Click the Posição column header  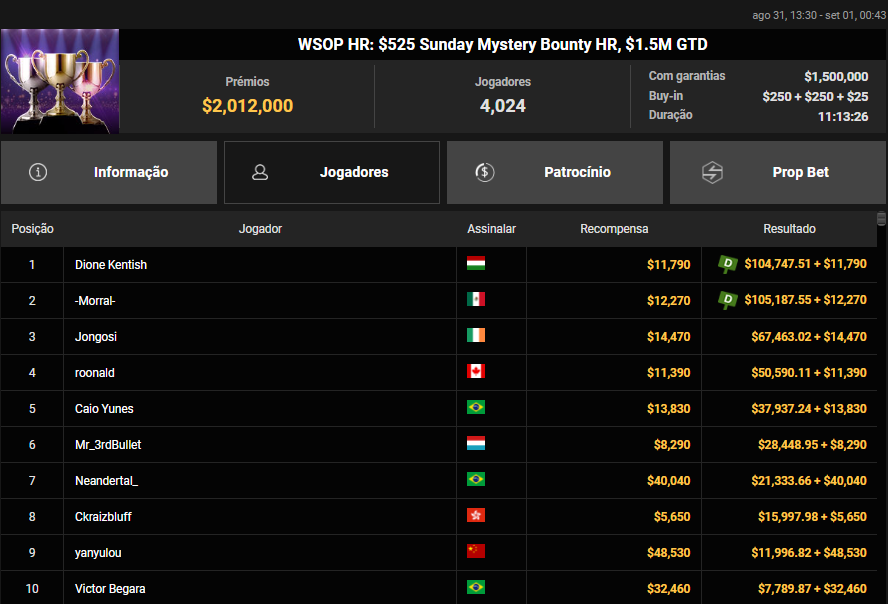32,229
